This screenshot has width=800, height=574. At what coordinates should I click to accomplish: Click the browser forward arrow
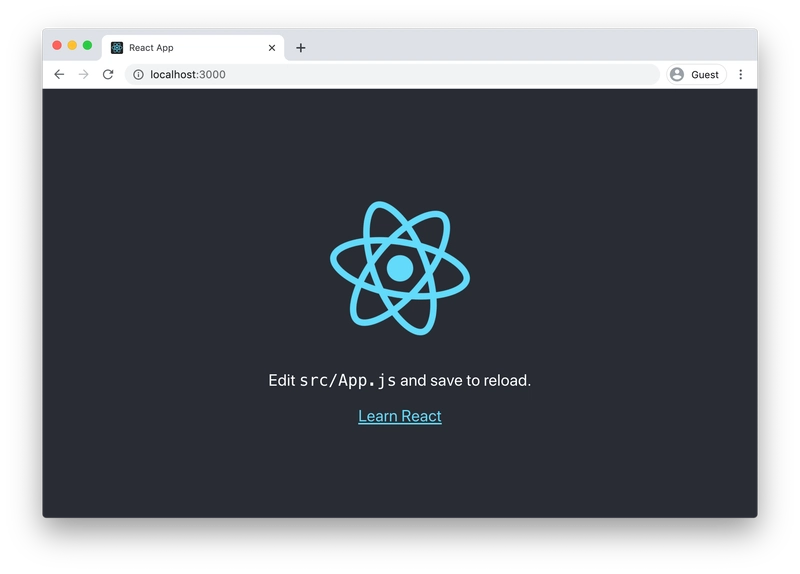[84, 74]
